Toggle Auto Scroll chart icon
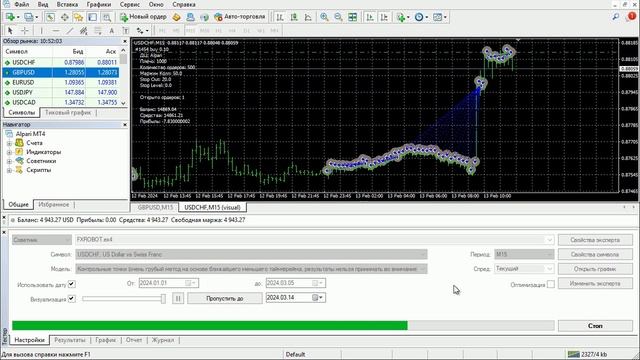Image resolution: width=640 pixels, height=360 pixels. pos(370,17)
